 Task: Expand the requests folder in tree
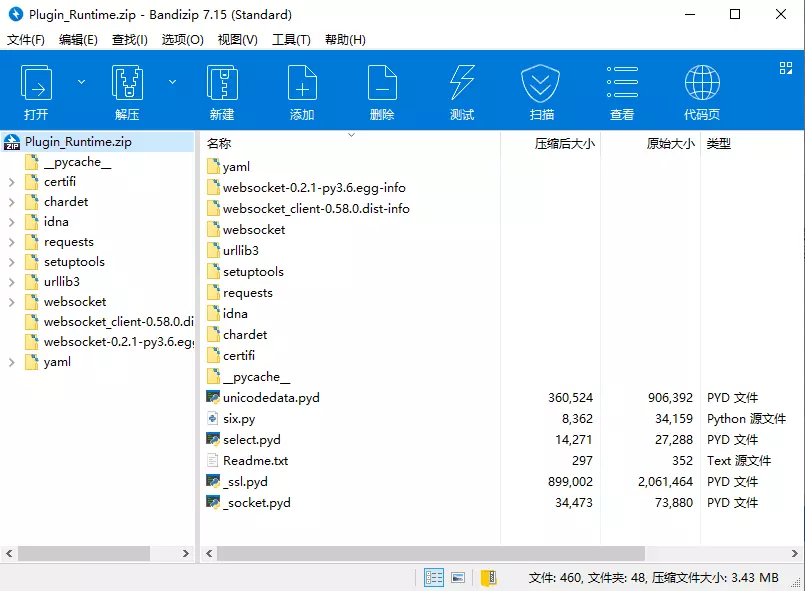pyautogui.click(x=12, y=242)
